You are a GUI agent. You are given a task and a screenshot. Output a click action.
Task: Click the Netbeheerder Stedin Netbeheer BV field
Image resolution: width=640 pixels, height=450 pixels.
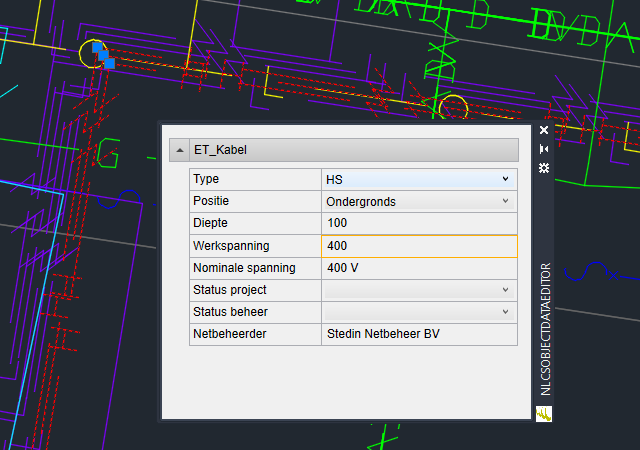click(x=418, y=333)
